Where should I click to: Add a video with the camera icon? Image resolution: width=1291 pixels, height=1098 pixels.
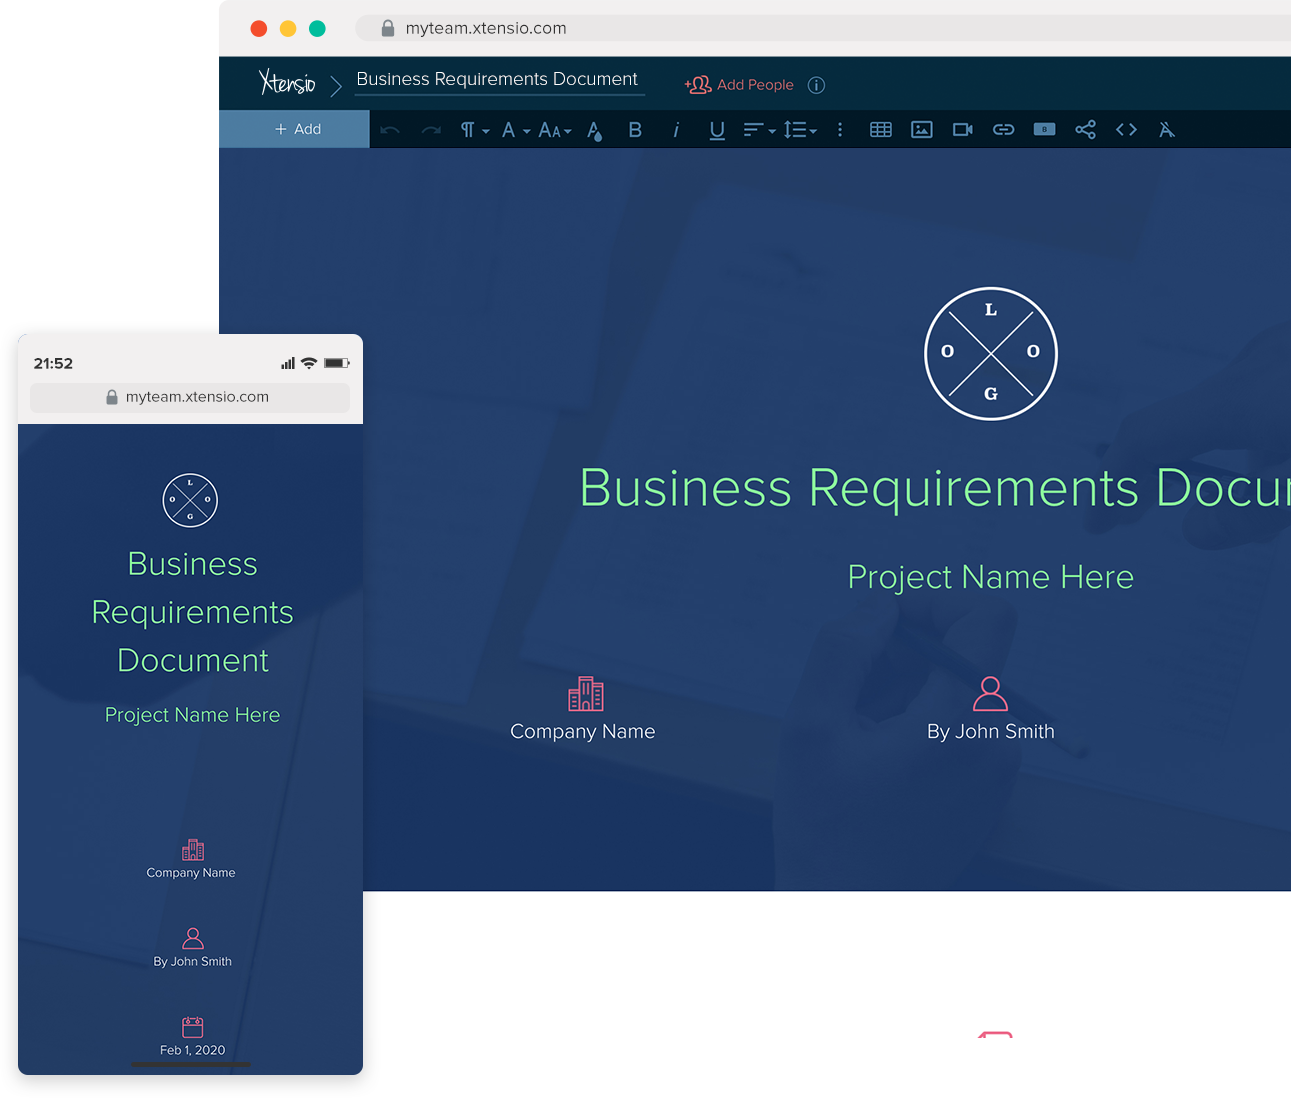pos(962,129)
